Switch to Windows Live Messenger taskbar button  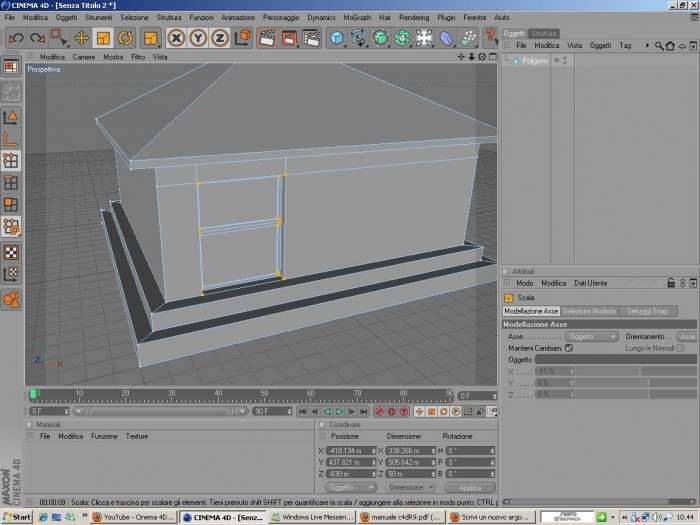click(x=313, y=517)
